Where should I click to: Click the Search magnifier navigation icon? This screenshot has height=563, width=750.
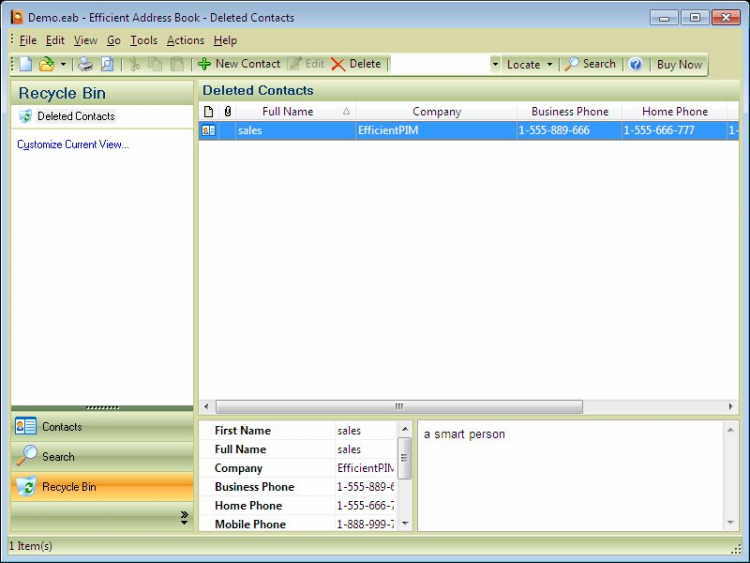[x=26, y=456]
